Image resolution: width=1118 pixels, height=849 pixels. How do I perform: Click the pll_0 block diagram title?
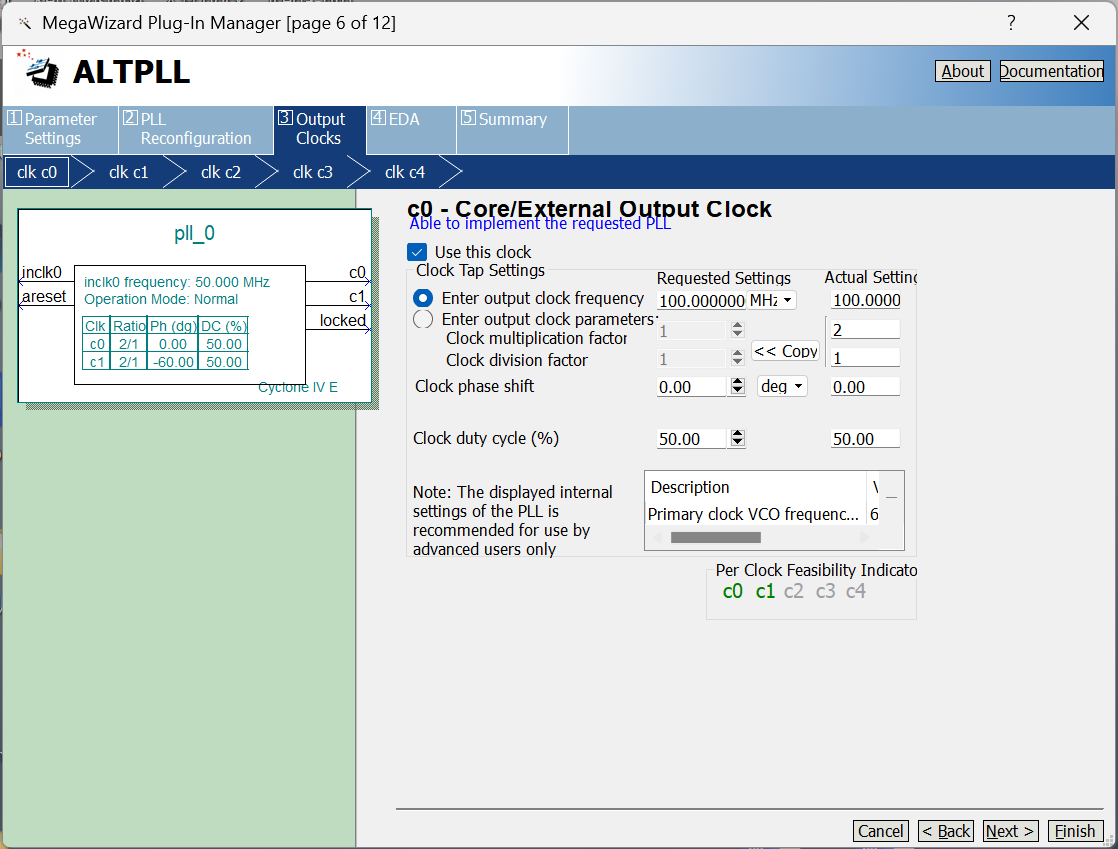[194, 233]
